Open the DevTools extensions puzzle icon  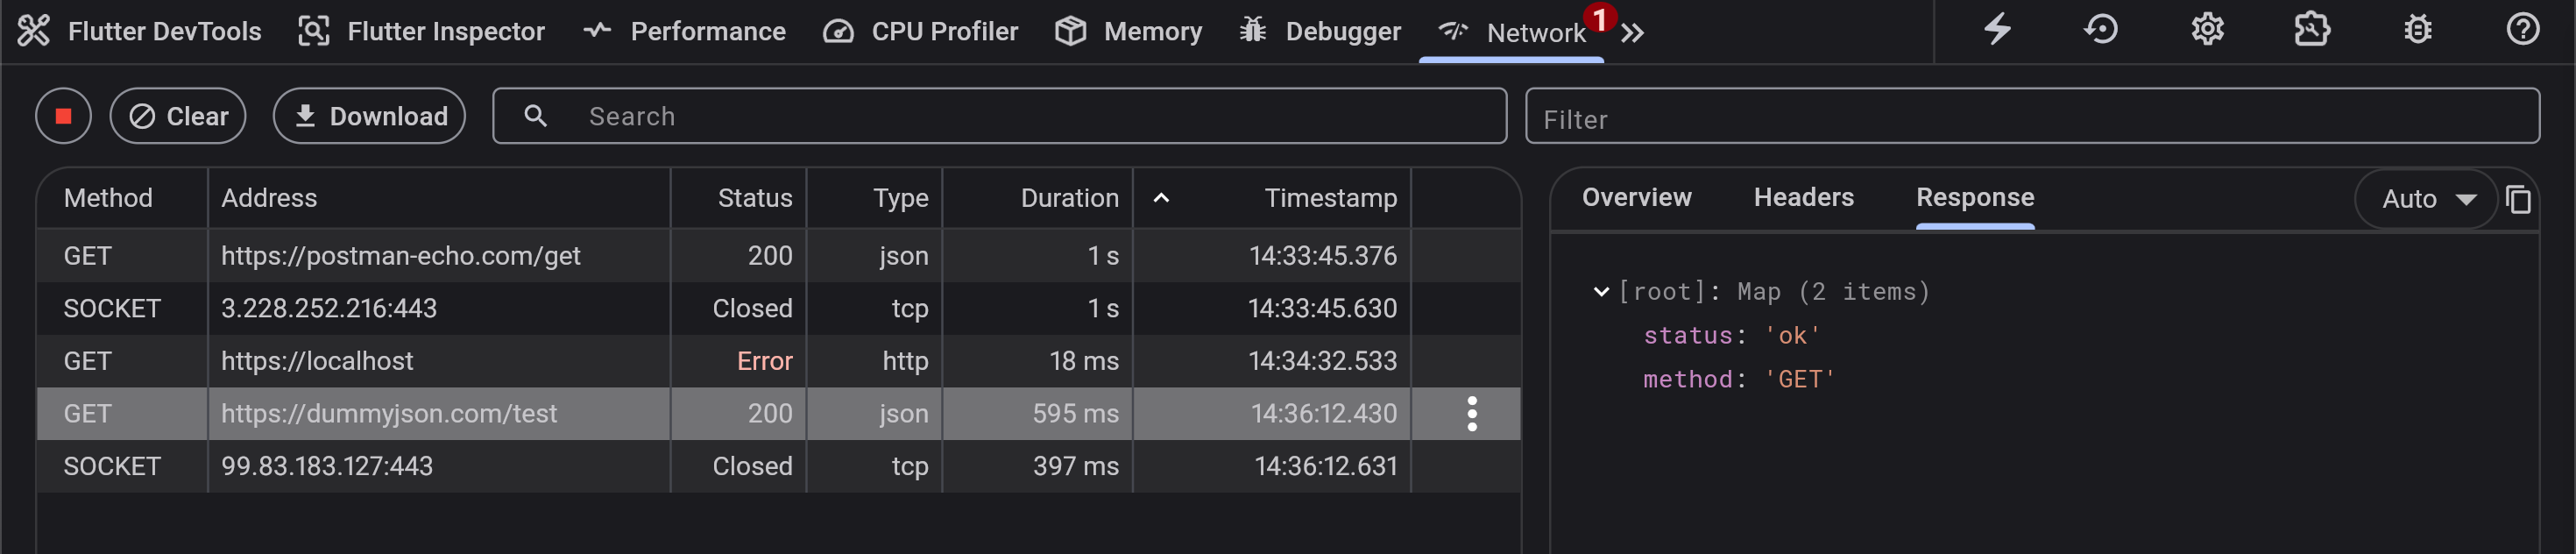(2312, 29)
